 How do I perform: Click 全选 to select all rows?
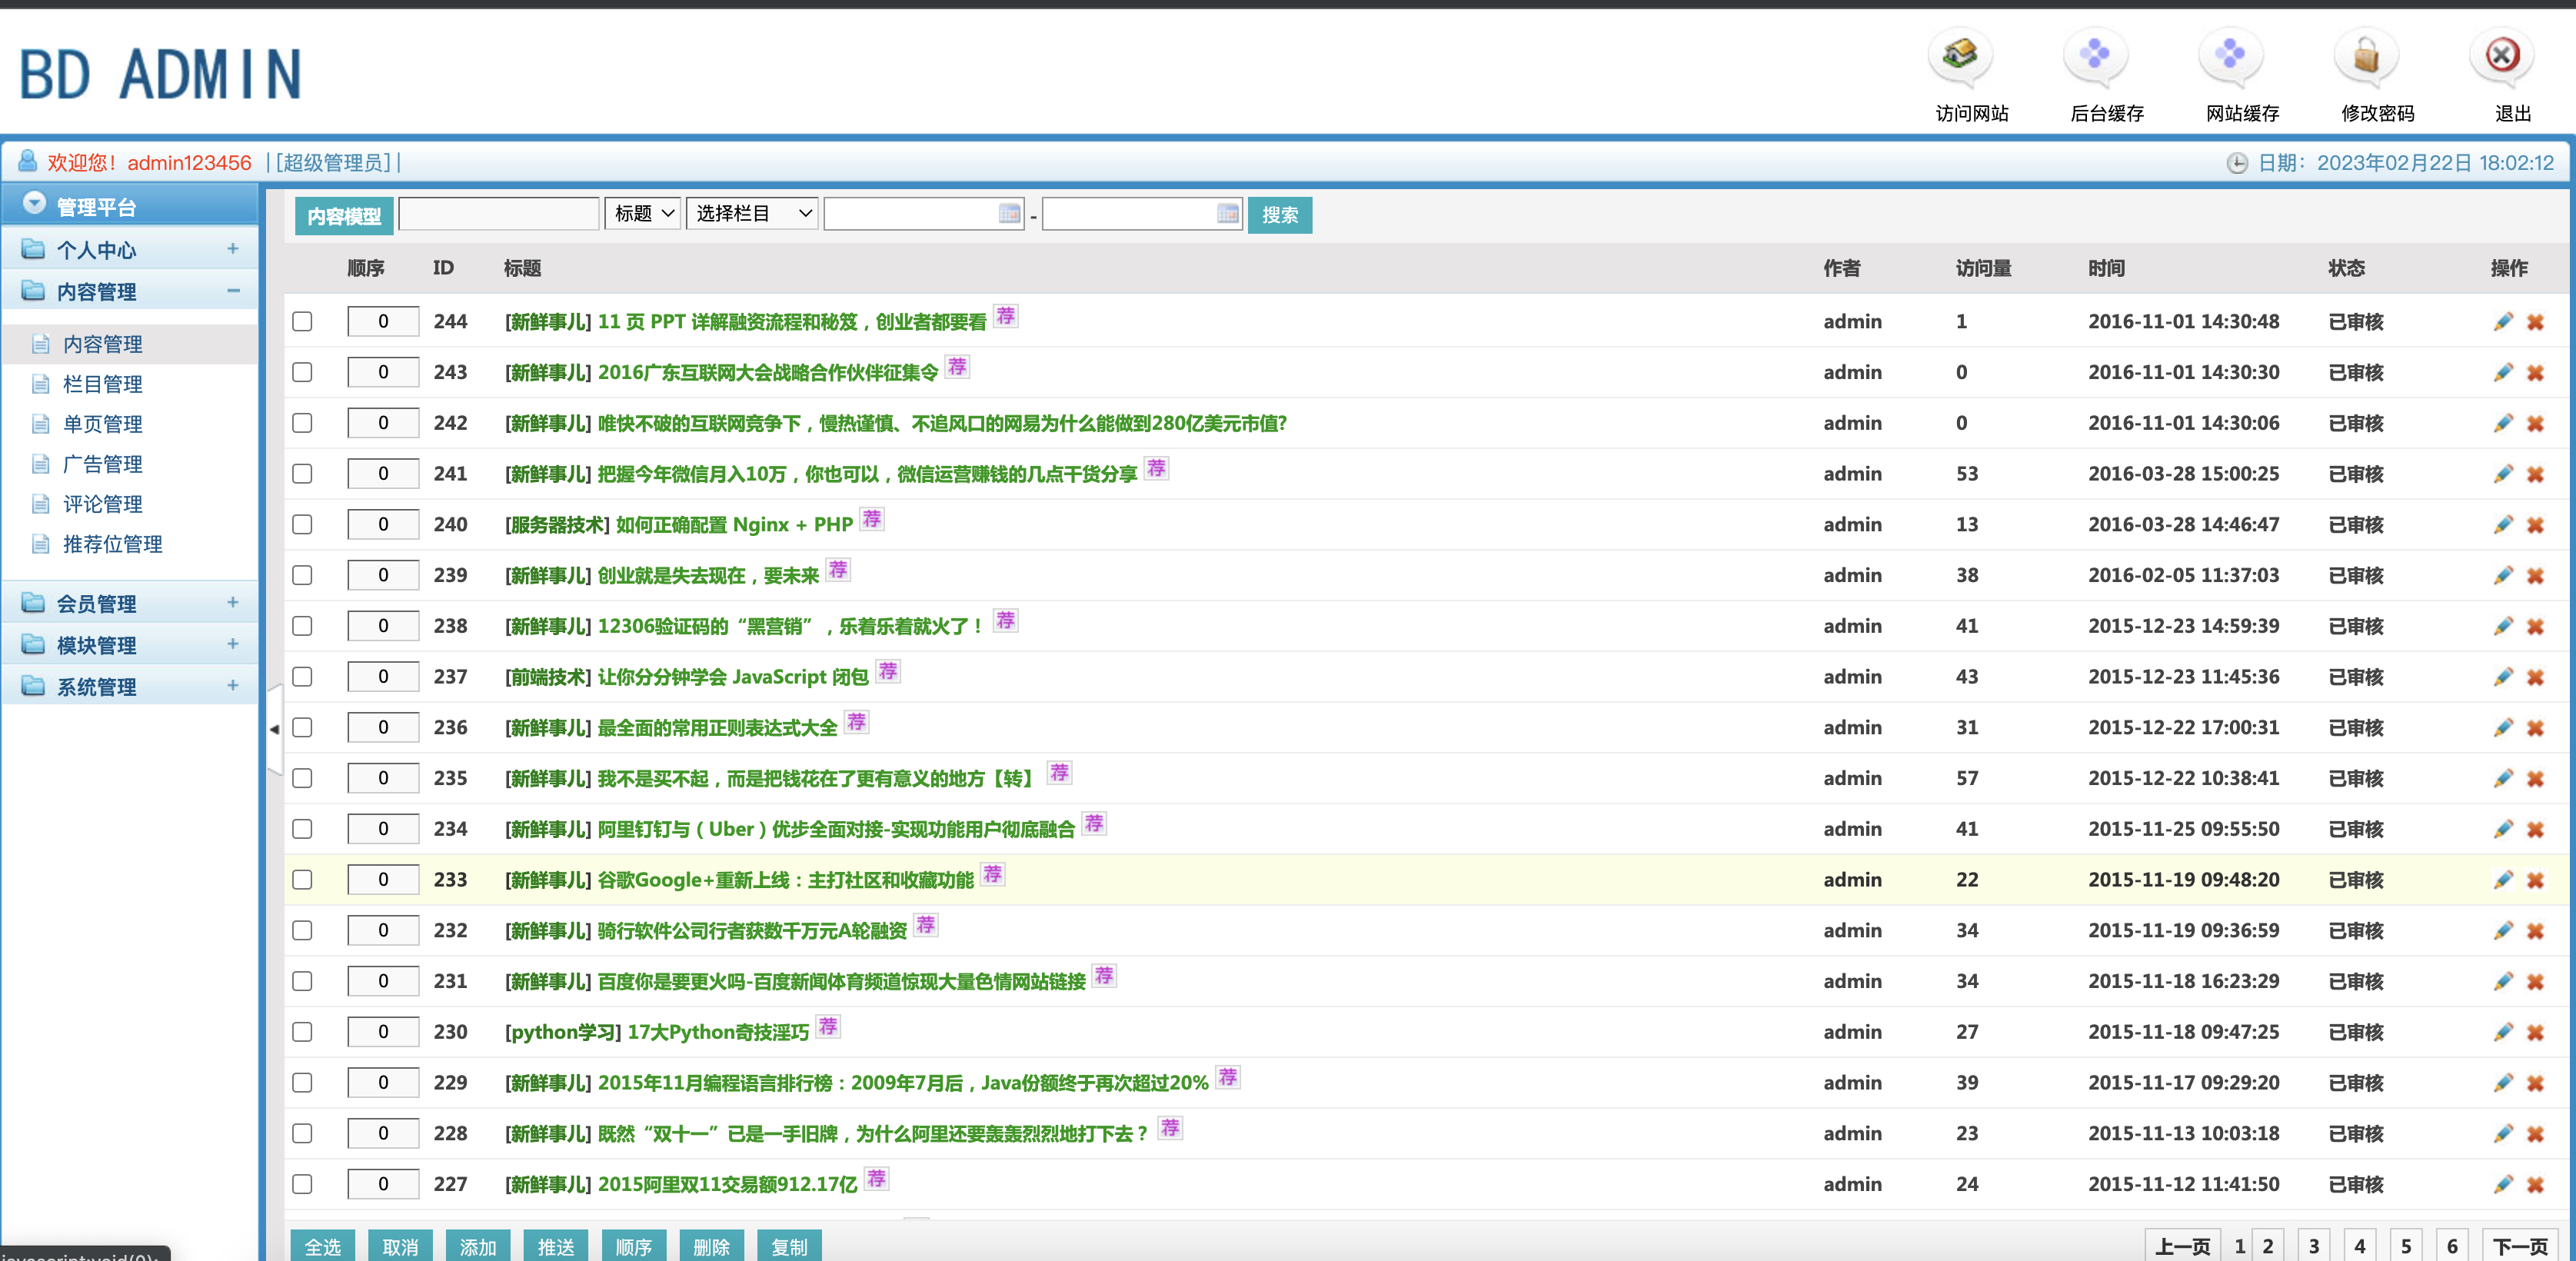click(323, 1246)
